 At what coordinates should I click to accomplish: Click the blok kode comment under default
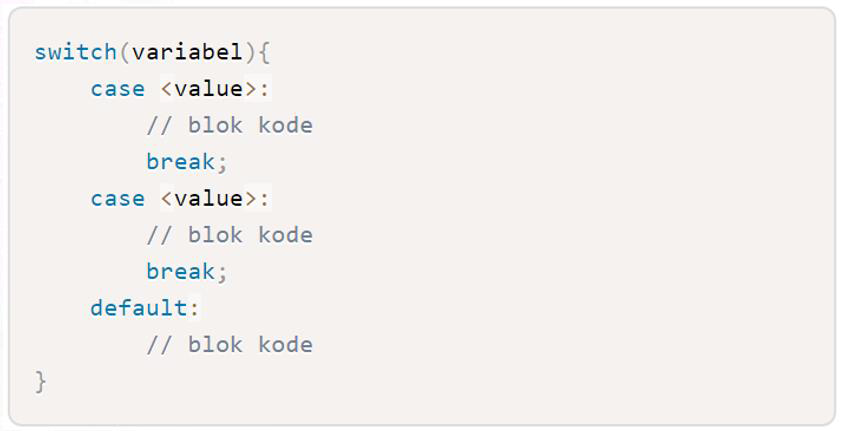[230, 344]
